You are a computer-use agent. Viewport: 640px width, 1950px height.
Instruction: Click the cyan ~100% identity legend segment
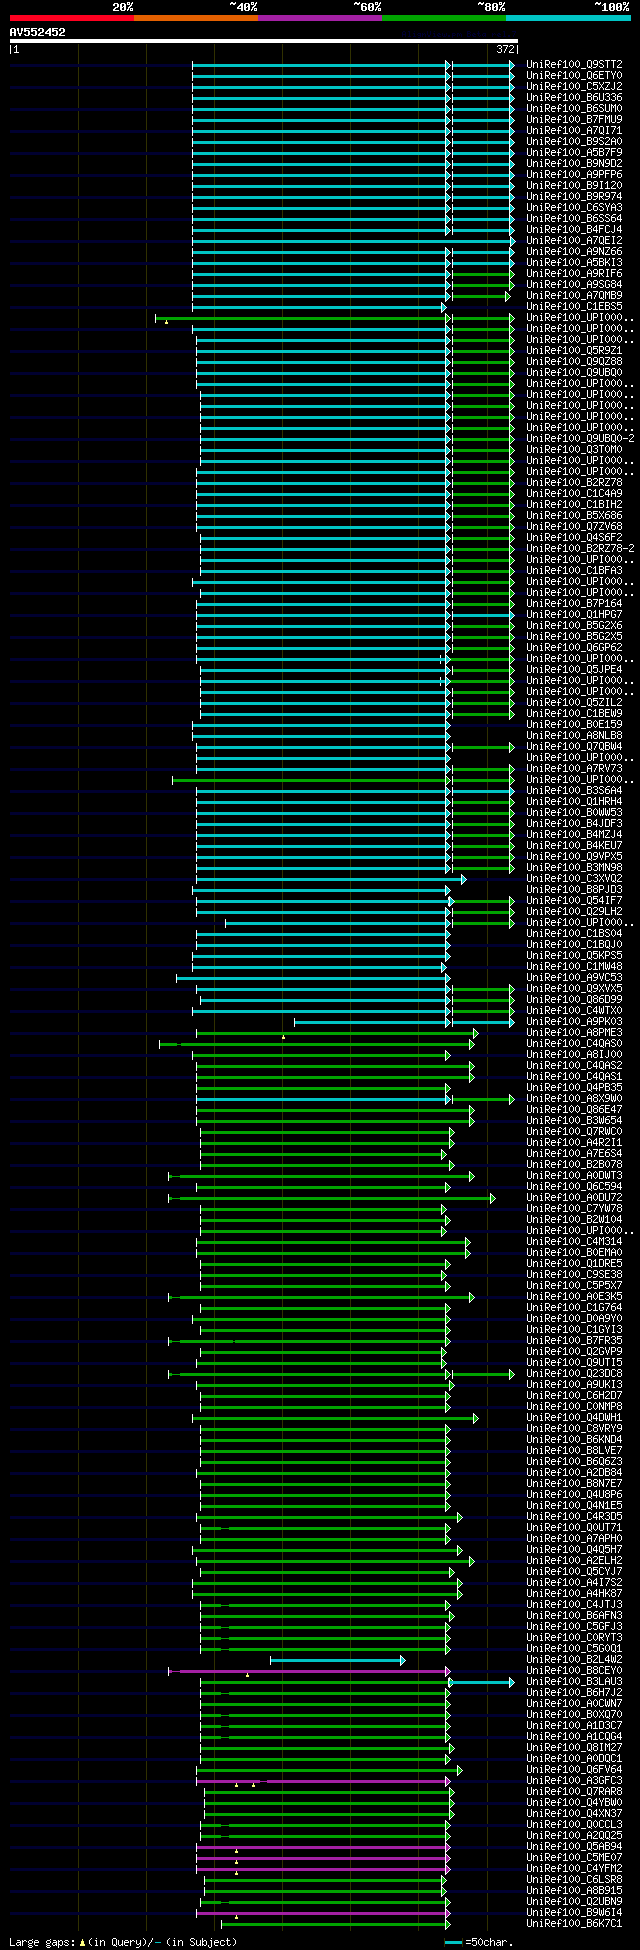(568, 18)
